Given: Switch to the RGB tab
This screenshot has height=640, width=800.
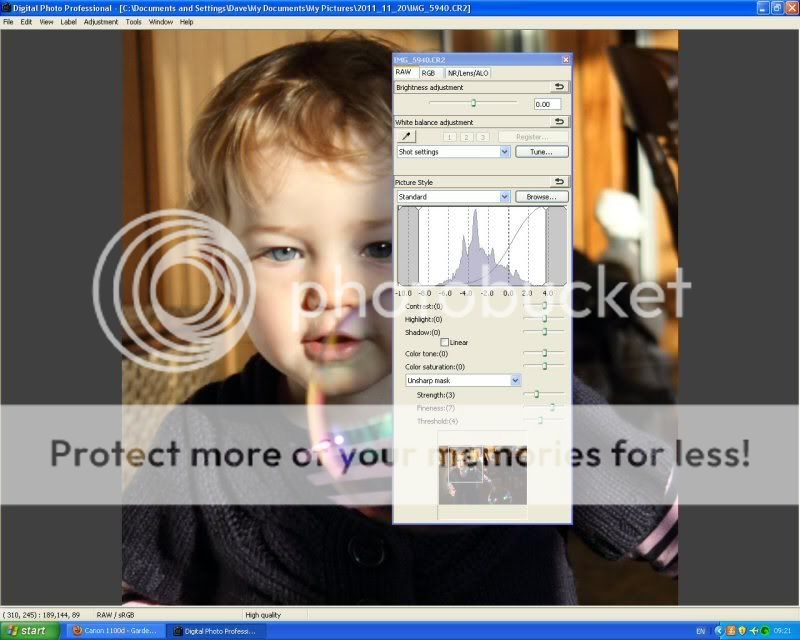Looking at the screenshot, I should pos(428,73).
